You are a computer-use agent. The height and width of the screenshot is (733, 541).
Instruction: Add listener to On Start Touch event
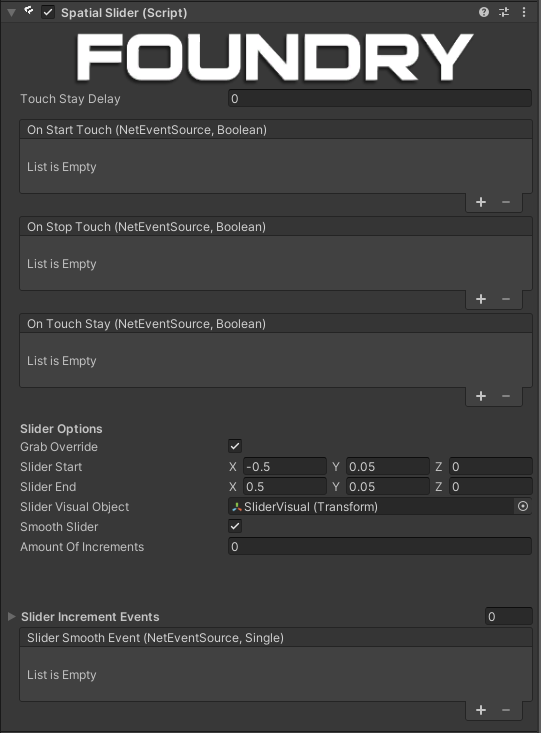481,202
